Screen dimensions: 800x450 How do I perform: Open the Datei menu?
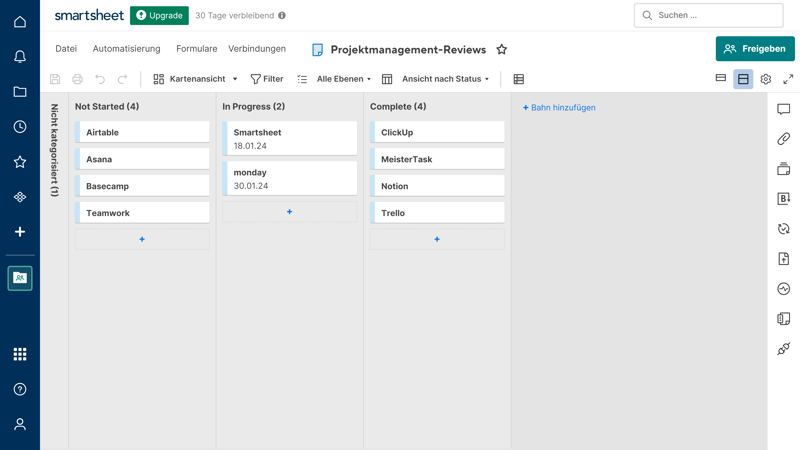click(x=66, y=49)
